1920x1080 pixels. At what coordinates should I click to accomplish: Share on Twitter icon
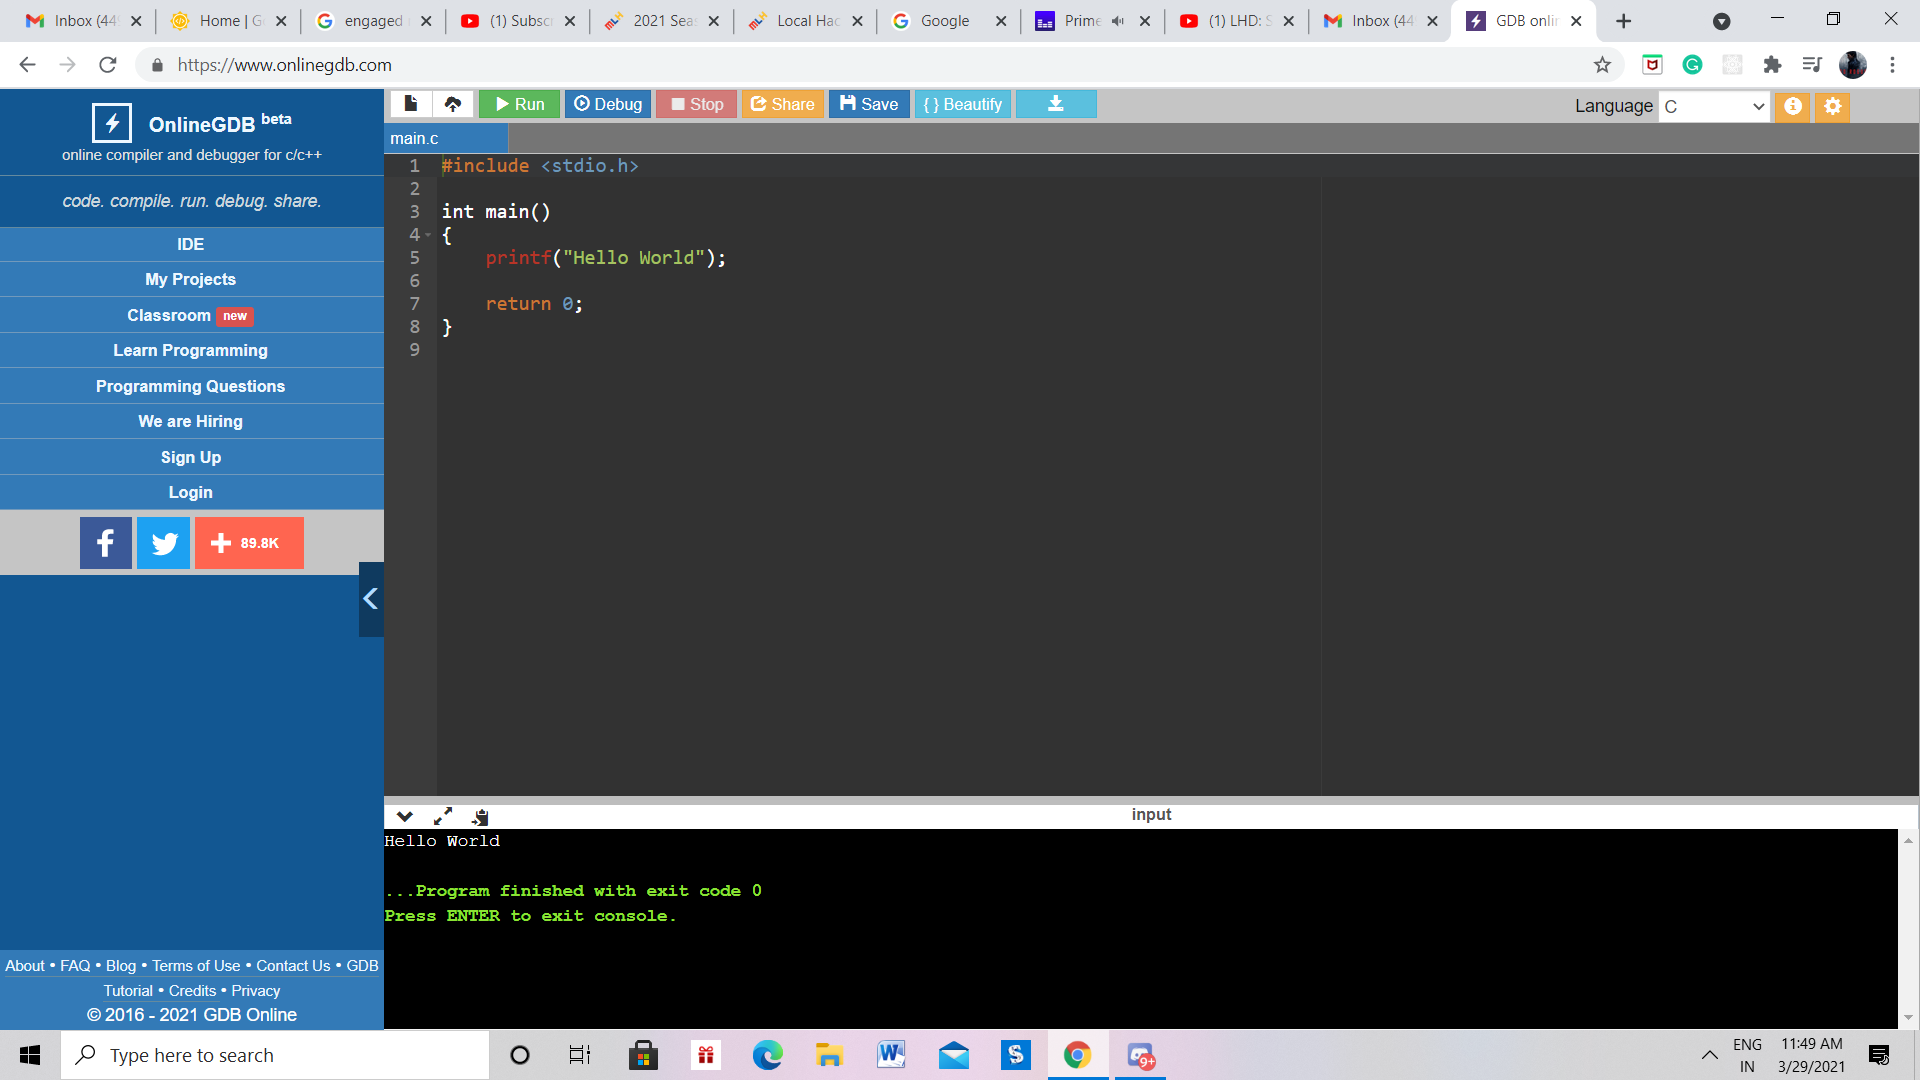click(163, 543)
